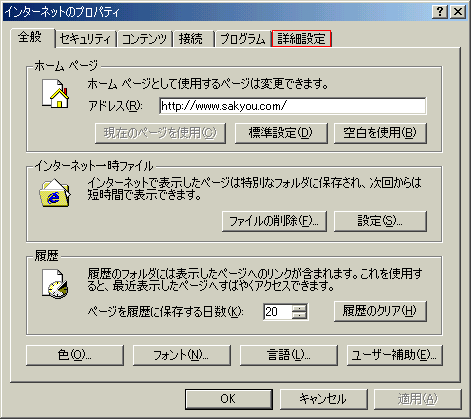Image resolution: width=471 pixels, height=419 pixels.
Task: Open ファイルの削除(F)... dialog
Action: tap(274, 221)
